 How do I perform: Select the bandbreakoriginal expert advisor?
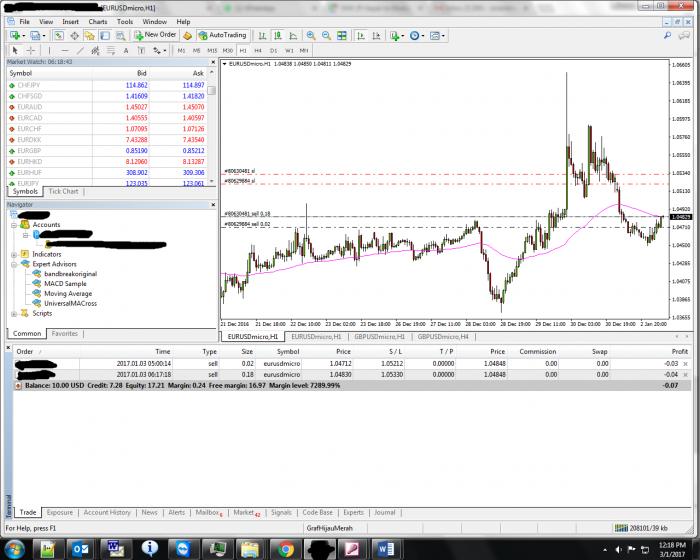point(70,274)
